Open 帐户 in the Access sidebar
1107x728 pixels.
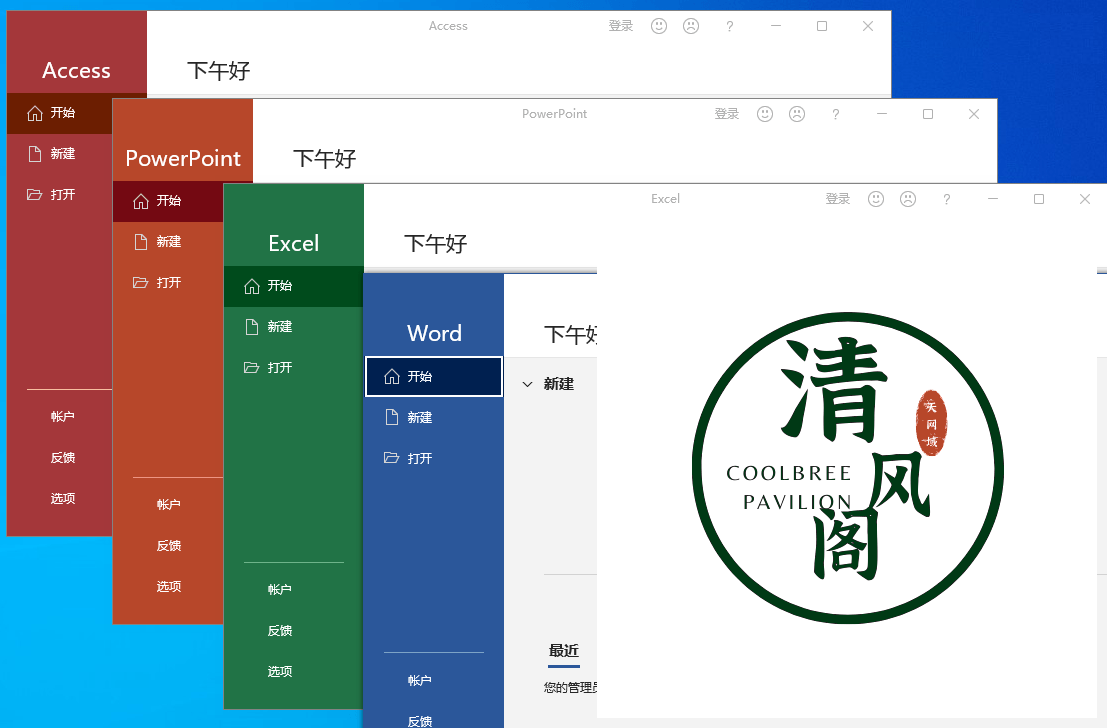(x=63, y=417)
